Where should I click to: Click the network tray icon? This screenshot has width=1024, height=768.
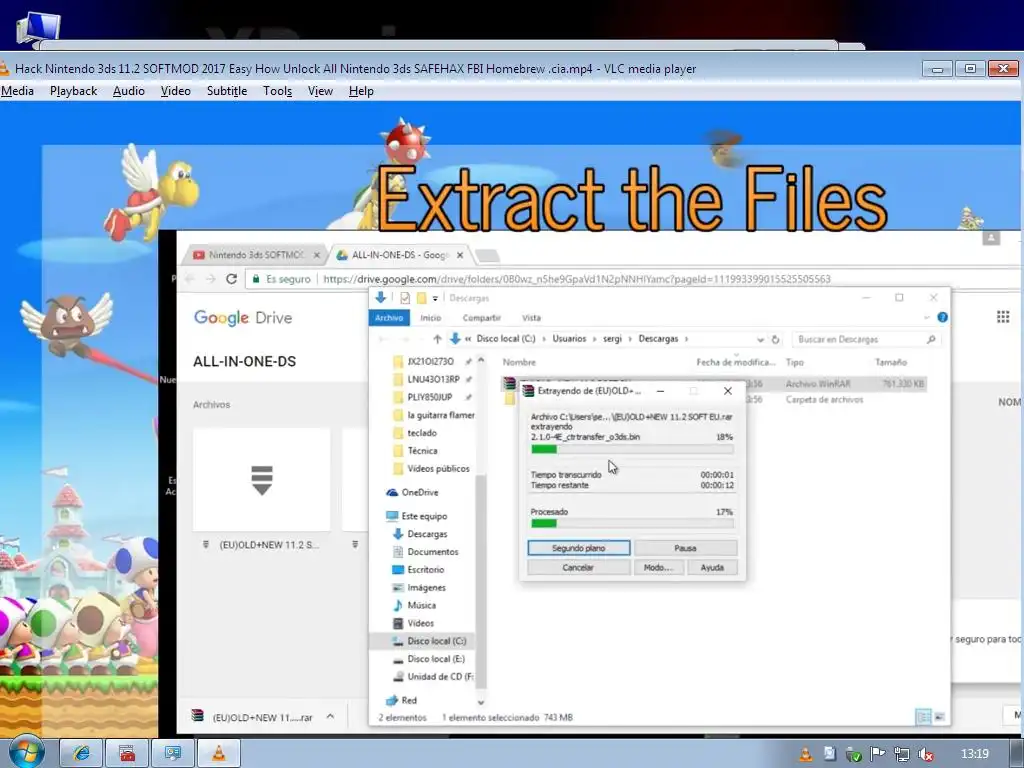[902, 754]
